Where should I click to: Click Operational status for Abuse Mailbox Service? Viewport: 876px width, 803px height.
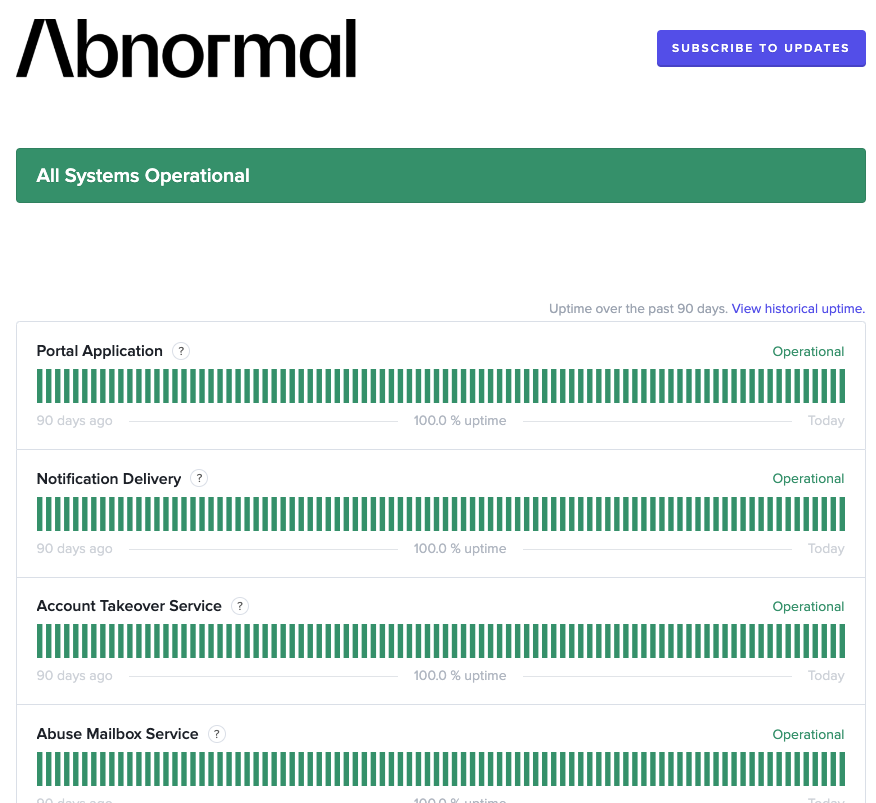pyautogui.click(x=808, y=734)
